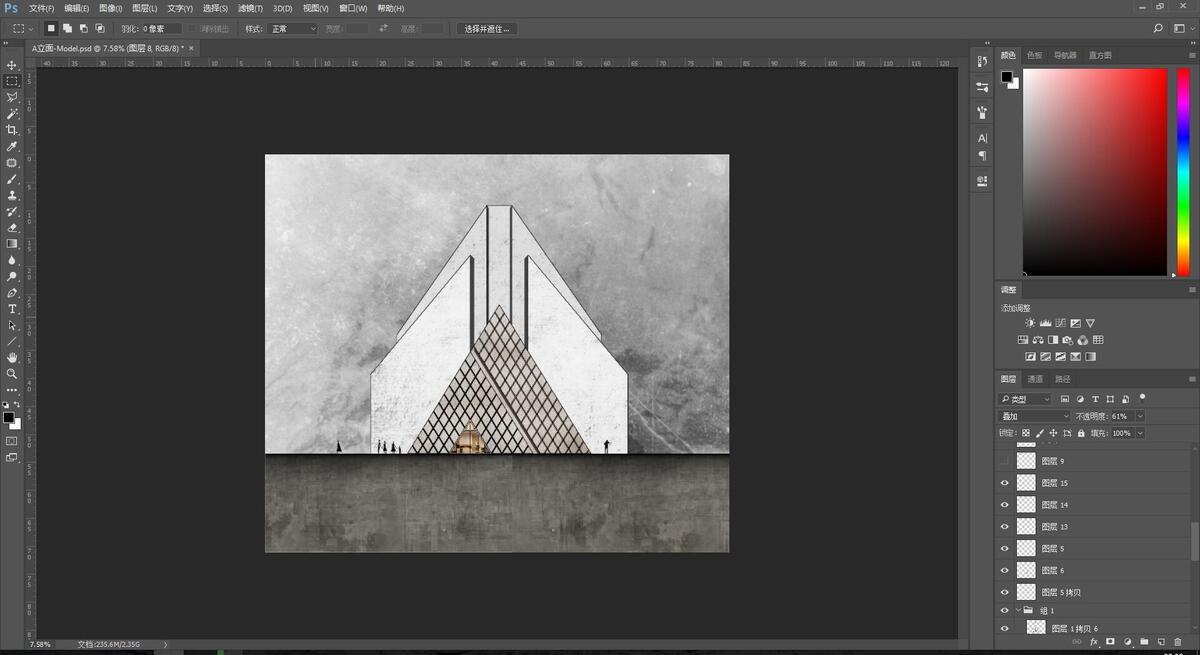Click the Brightness/Contrast adjustment icon
This screenshot has width=1200, height=655.
(x=1030, y=323)
